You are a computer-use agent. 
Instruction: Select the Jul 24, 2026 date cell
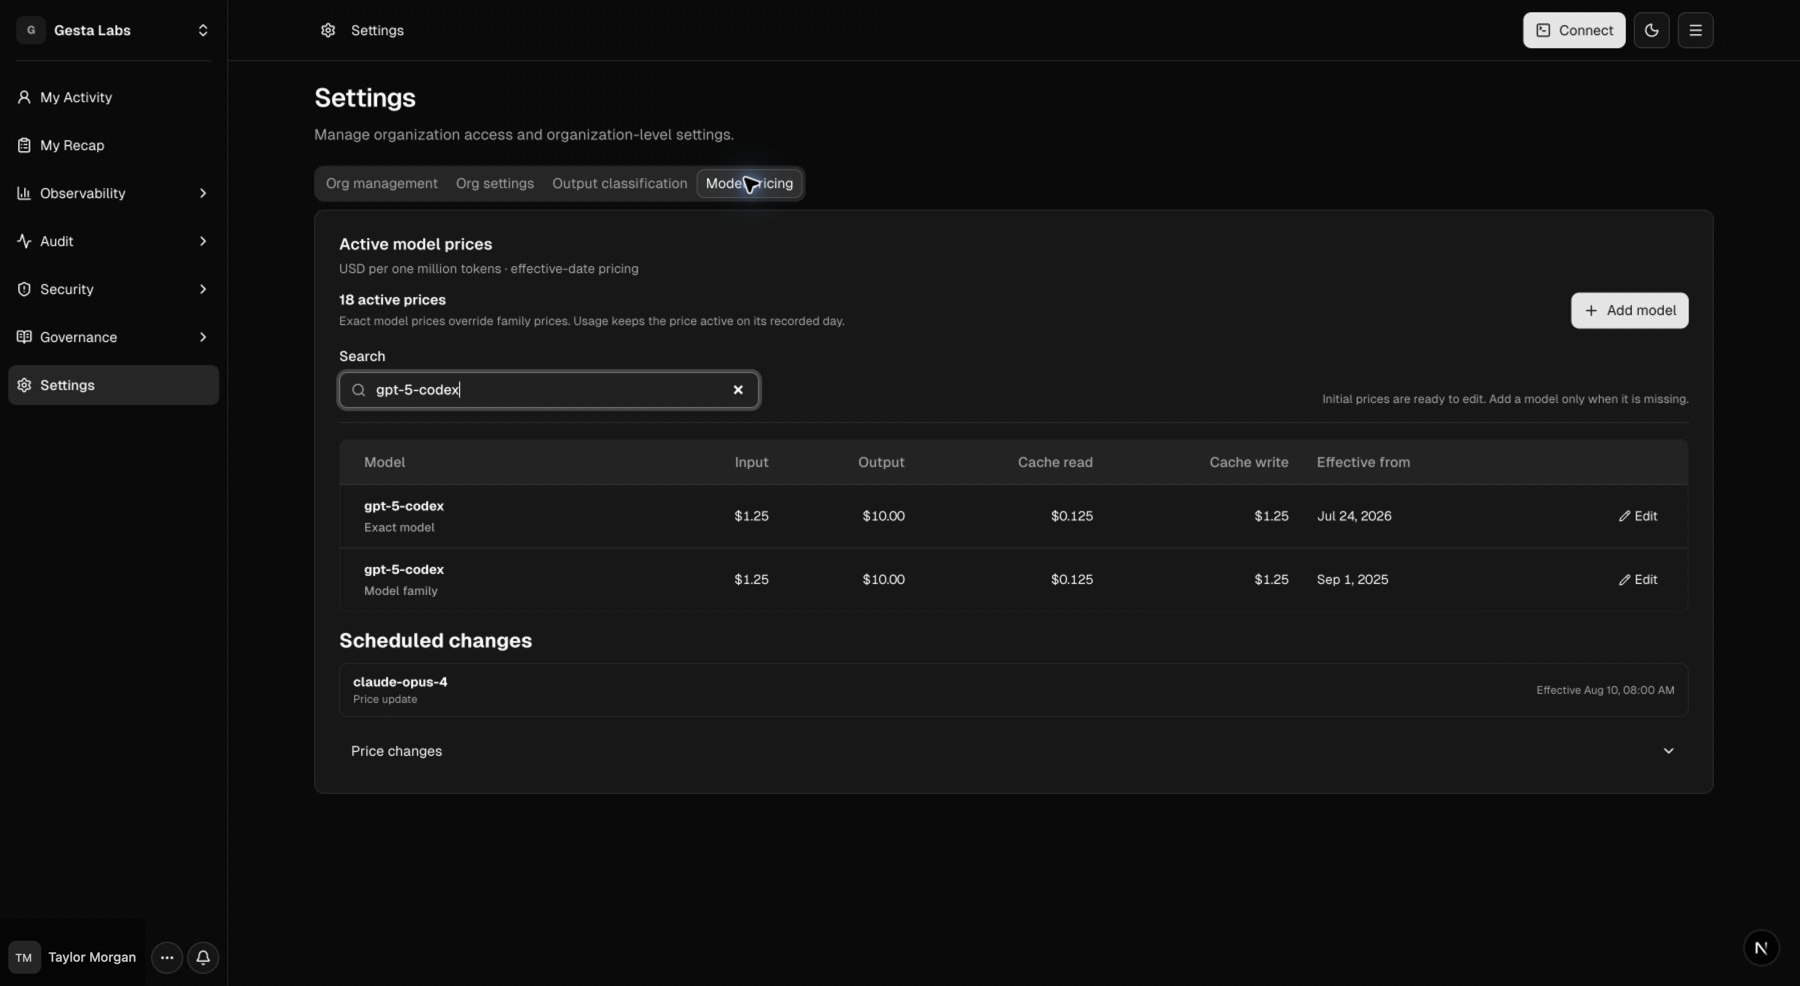coord(1354,516)
